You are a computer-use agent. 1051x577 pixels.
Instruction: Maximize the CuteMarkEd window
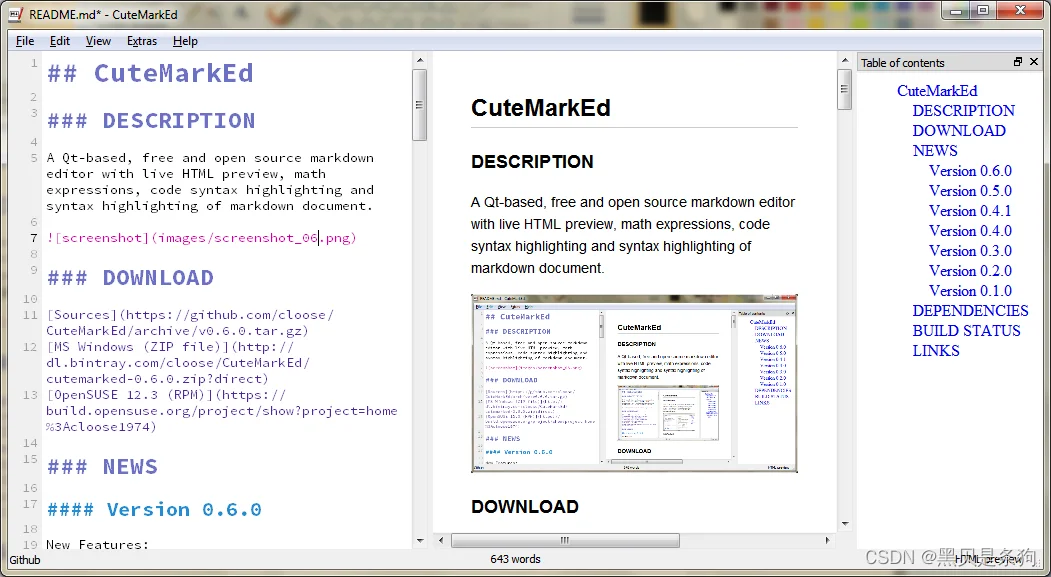pos(983,11)
